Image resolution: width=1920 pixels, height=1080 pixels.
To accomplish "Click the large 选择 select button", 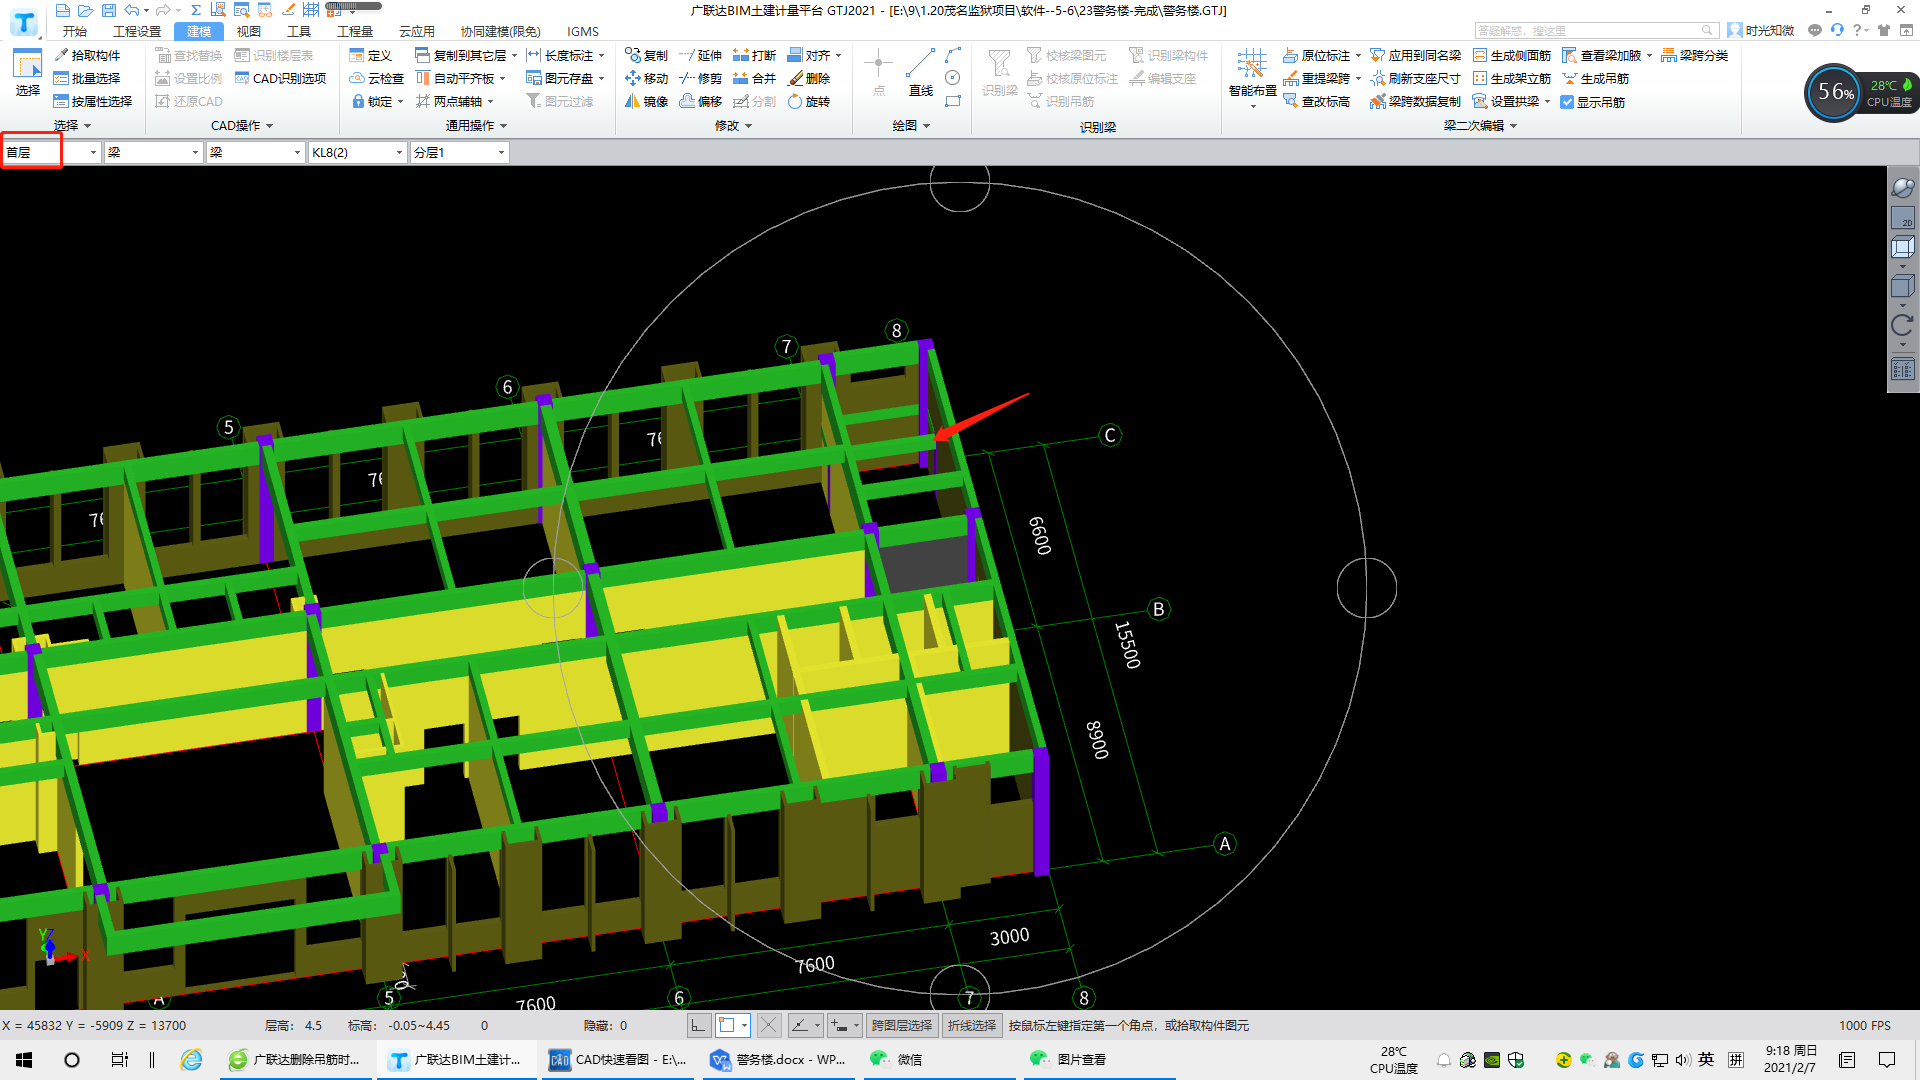I will (27, 72).
